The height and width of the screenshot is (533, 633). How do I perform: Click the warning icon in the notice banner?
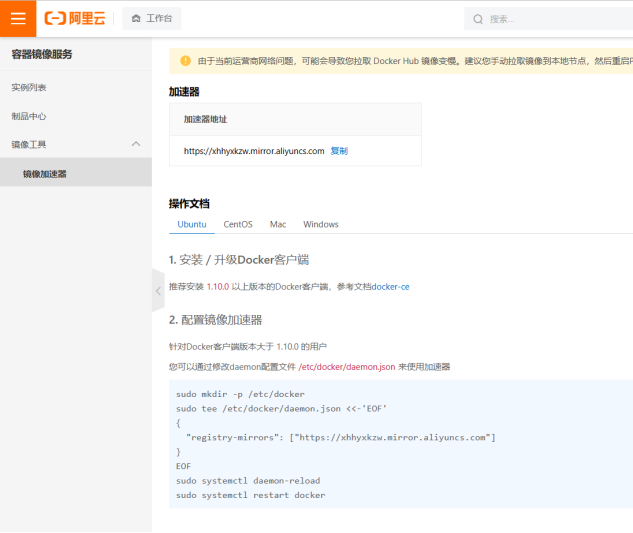click(x=185, y=61)
